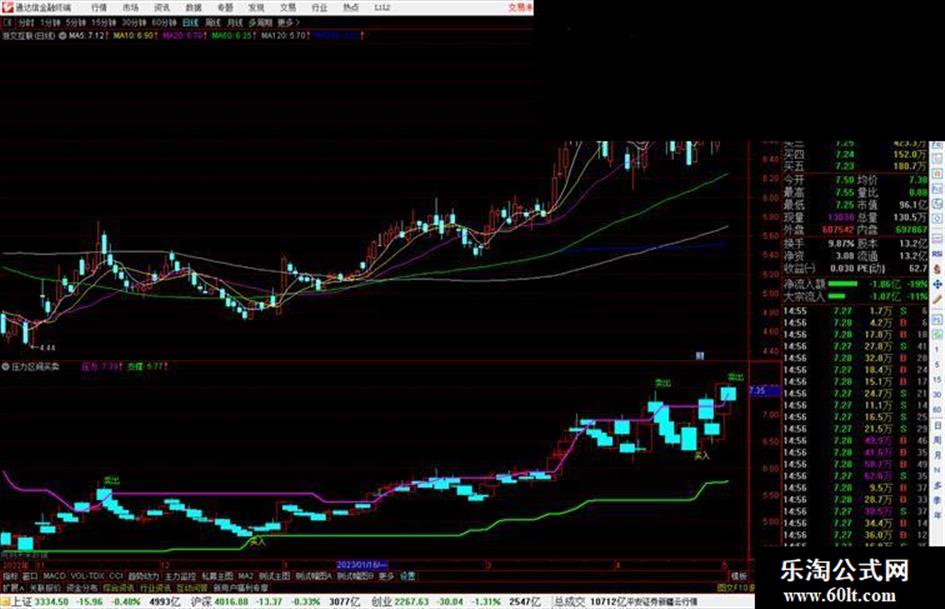Click the 创业 2267.63 index in status bar
This screenshot has height=609, width=945.
pyautogui.click(x=400, y=602)
